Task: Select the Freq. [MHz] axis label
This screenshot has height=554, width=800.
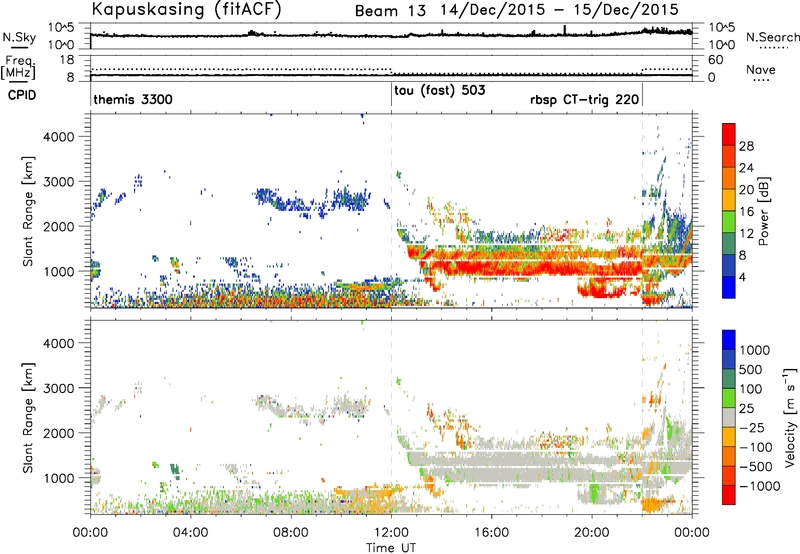Action: [19, 68]
